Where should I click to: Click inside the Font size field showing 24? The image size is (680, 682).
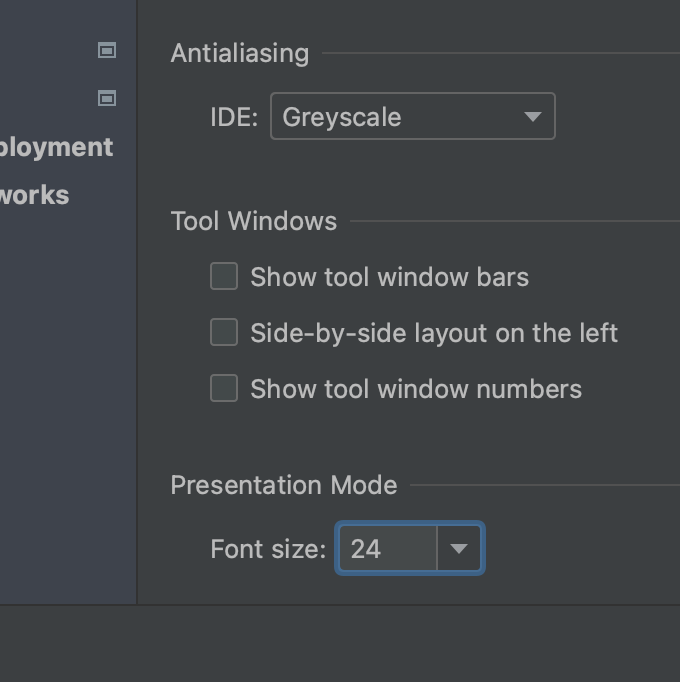tap(387, 549)
